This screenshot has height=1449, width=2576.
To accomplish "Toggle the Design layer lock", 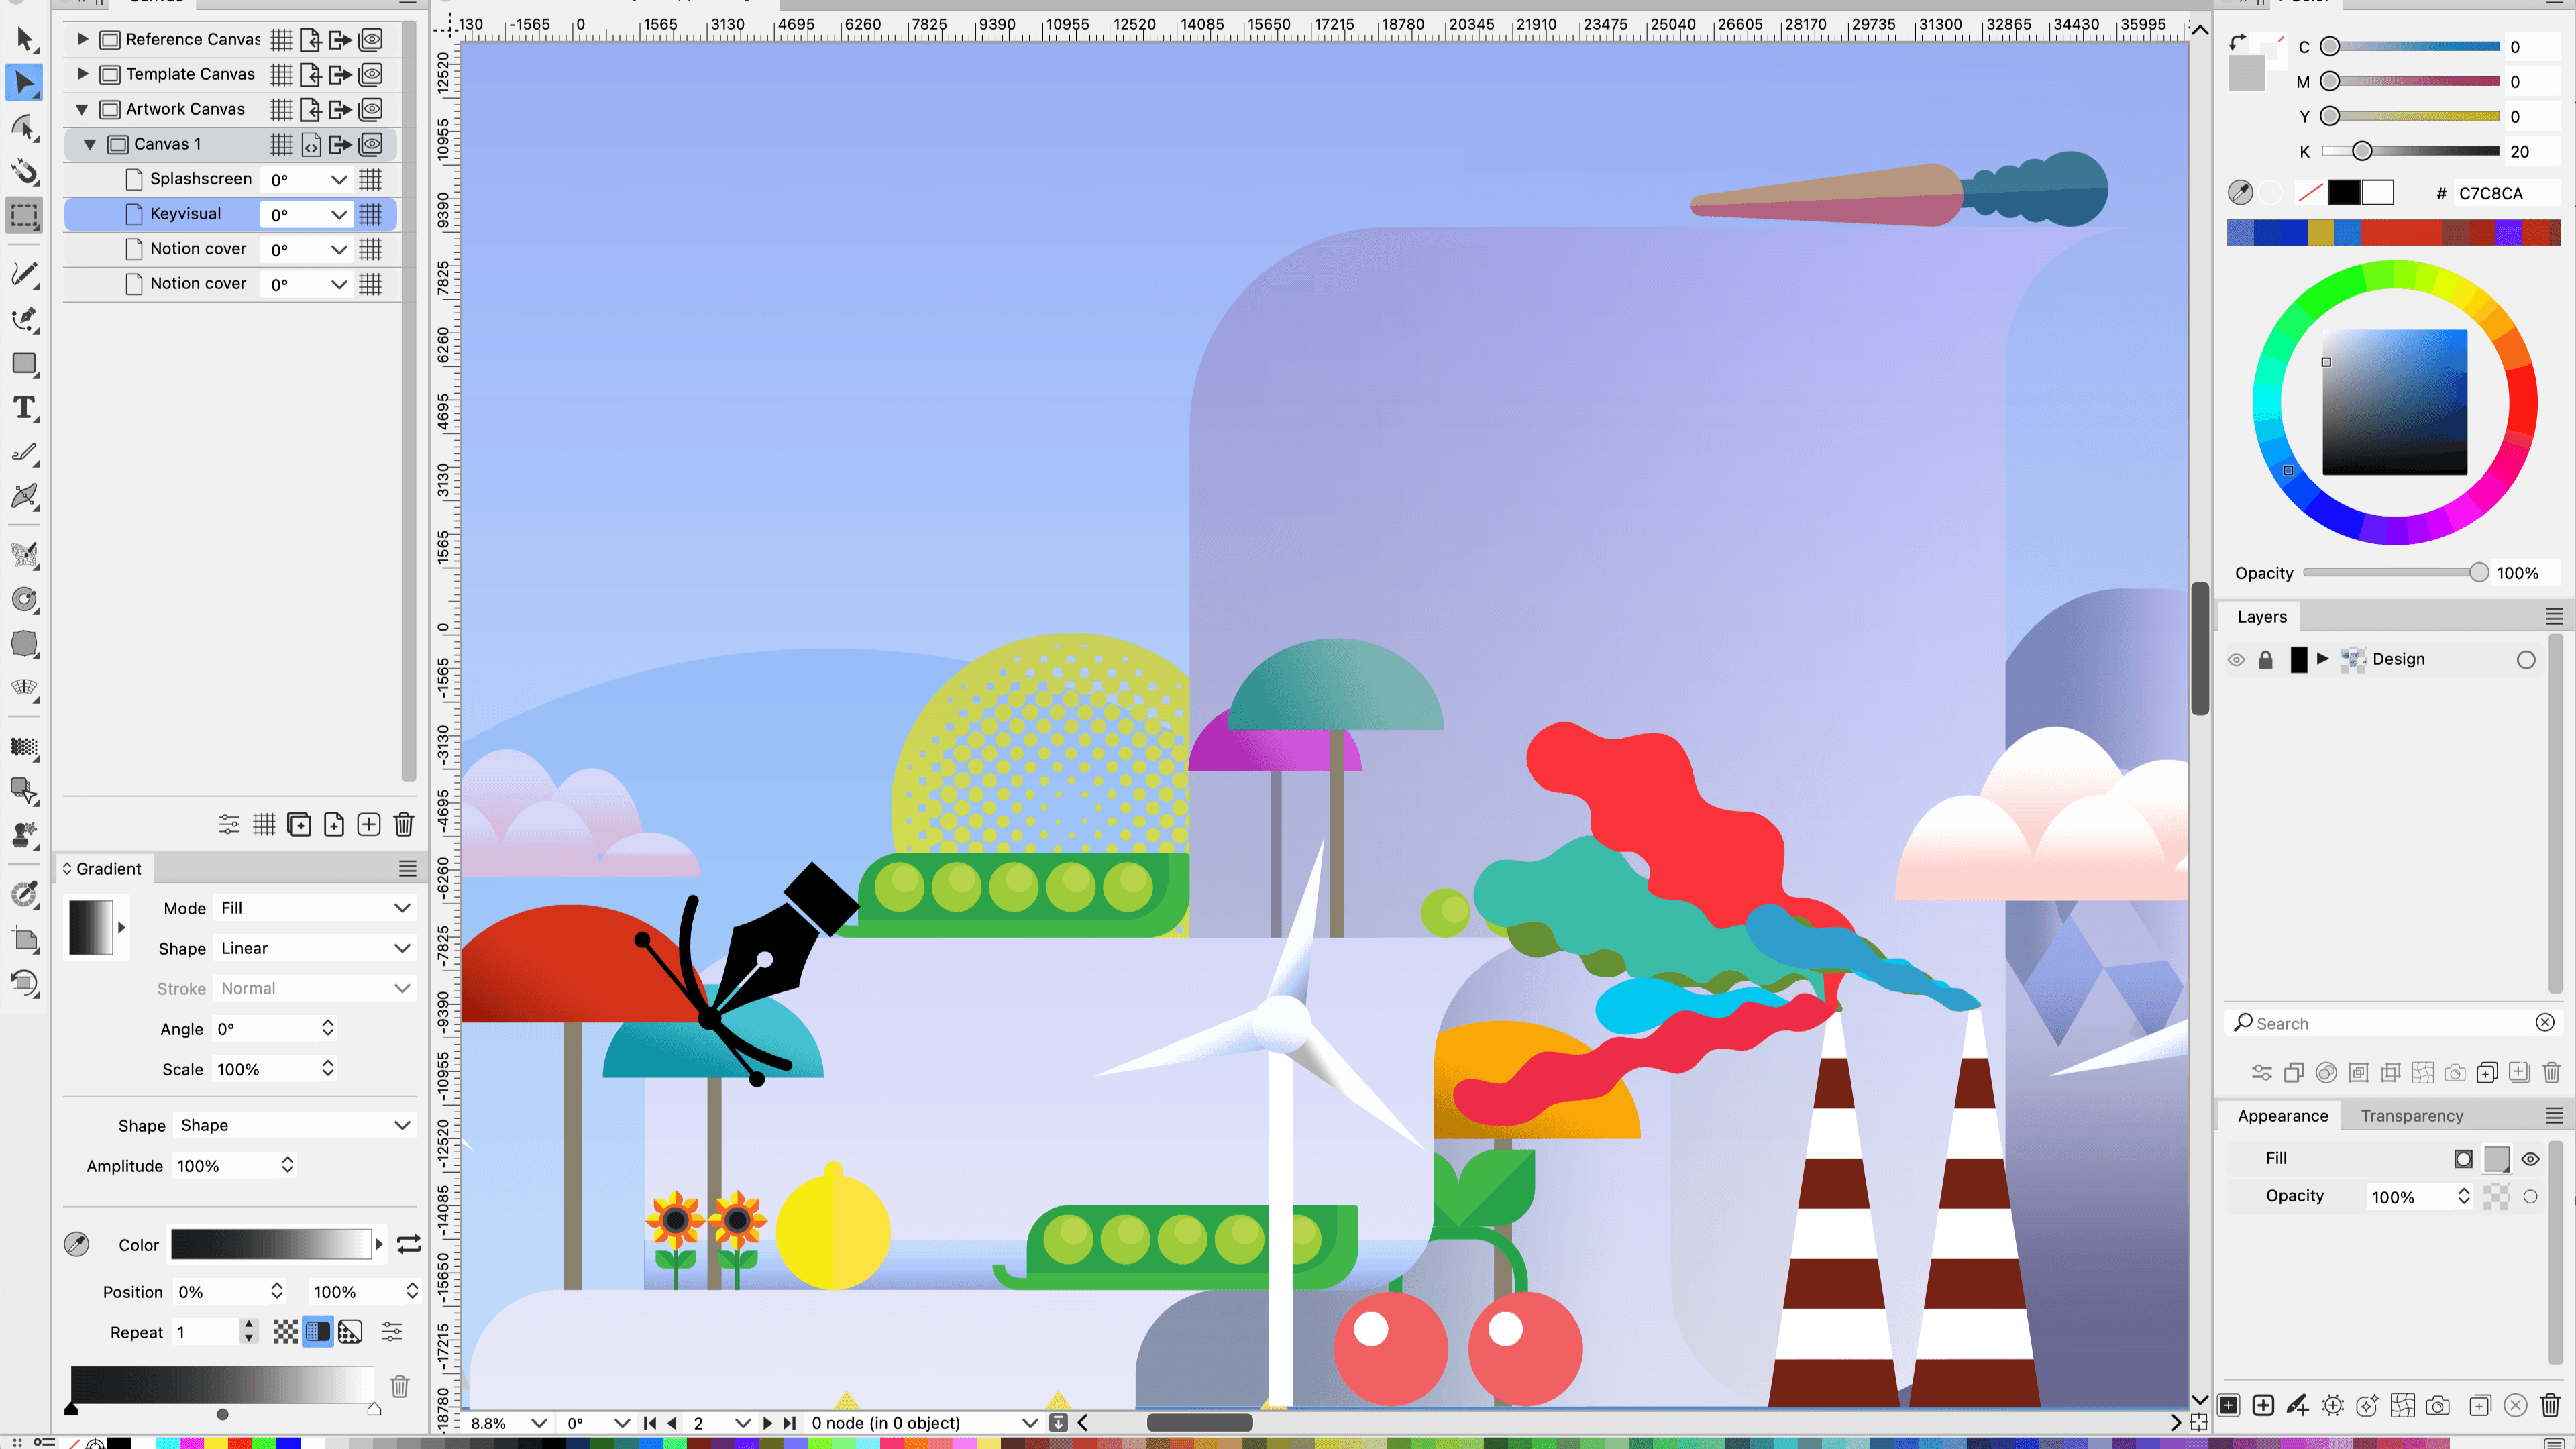I will click(x=2265, y=659).
